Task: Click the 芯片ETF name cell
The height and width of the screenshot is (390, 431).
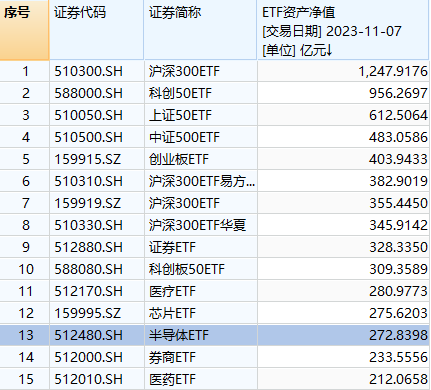Action: [201, 313]
